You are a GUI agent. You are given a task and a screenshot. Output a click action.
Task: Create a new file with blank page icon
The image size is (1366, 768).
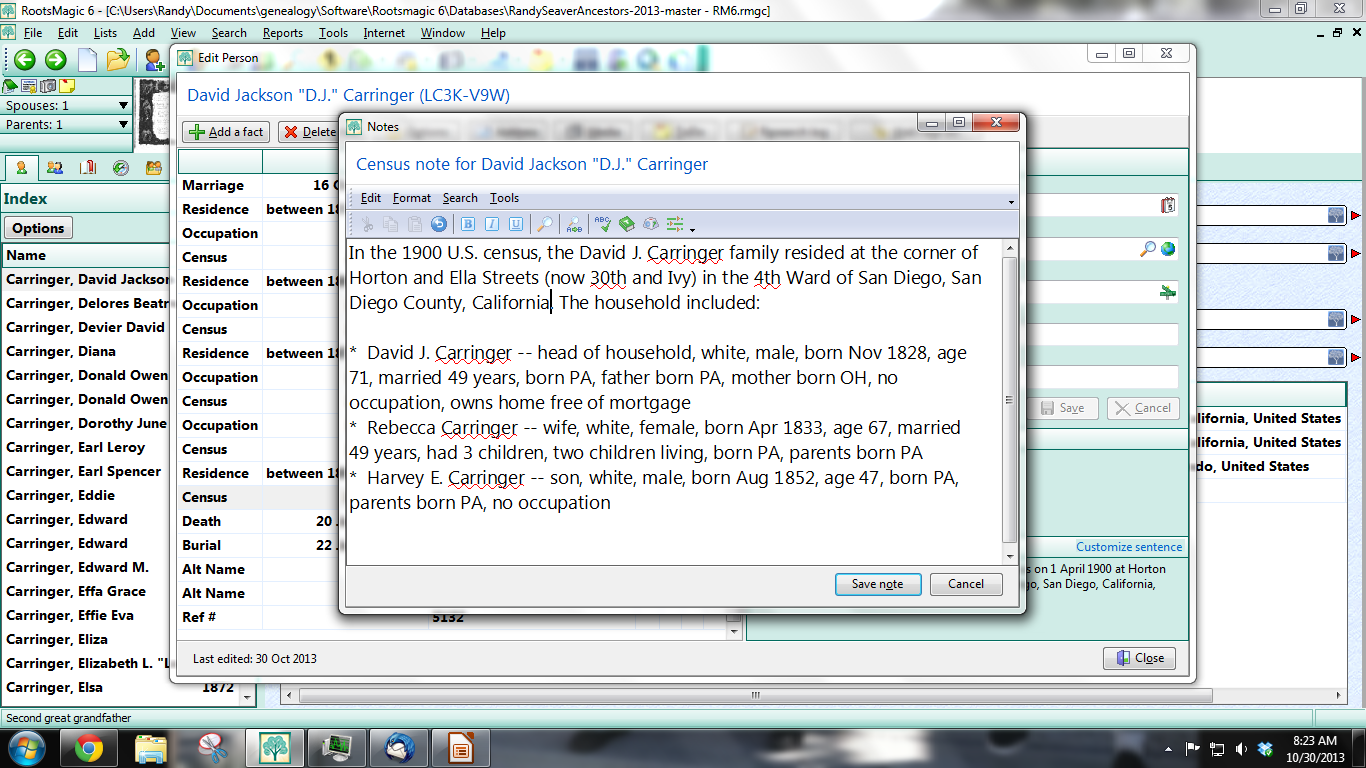pos(87,60)
